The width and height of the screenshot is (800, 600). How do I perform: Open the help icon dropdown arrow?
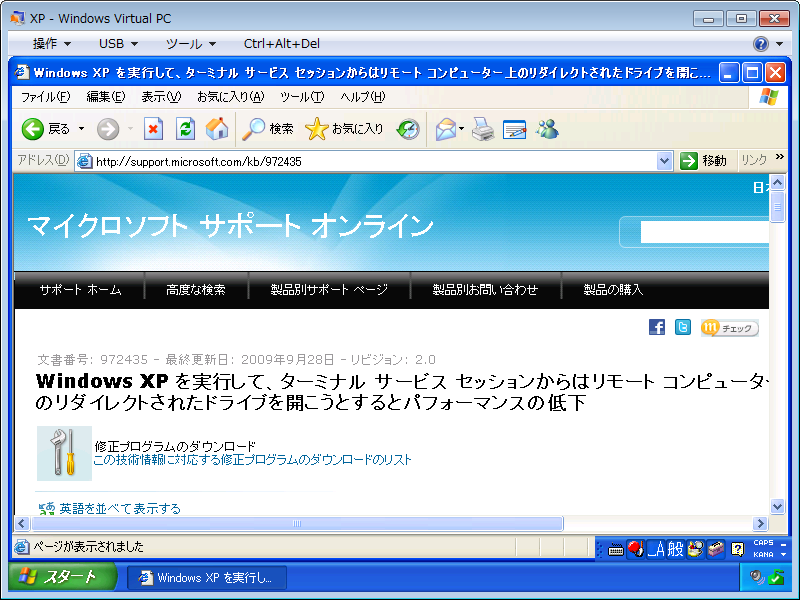(x=779, y=44)
